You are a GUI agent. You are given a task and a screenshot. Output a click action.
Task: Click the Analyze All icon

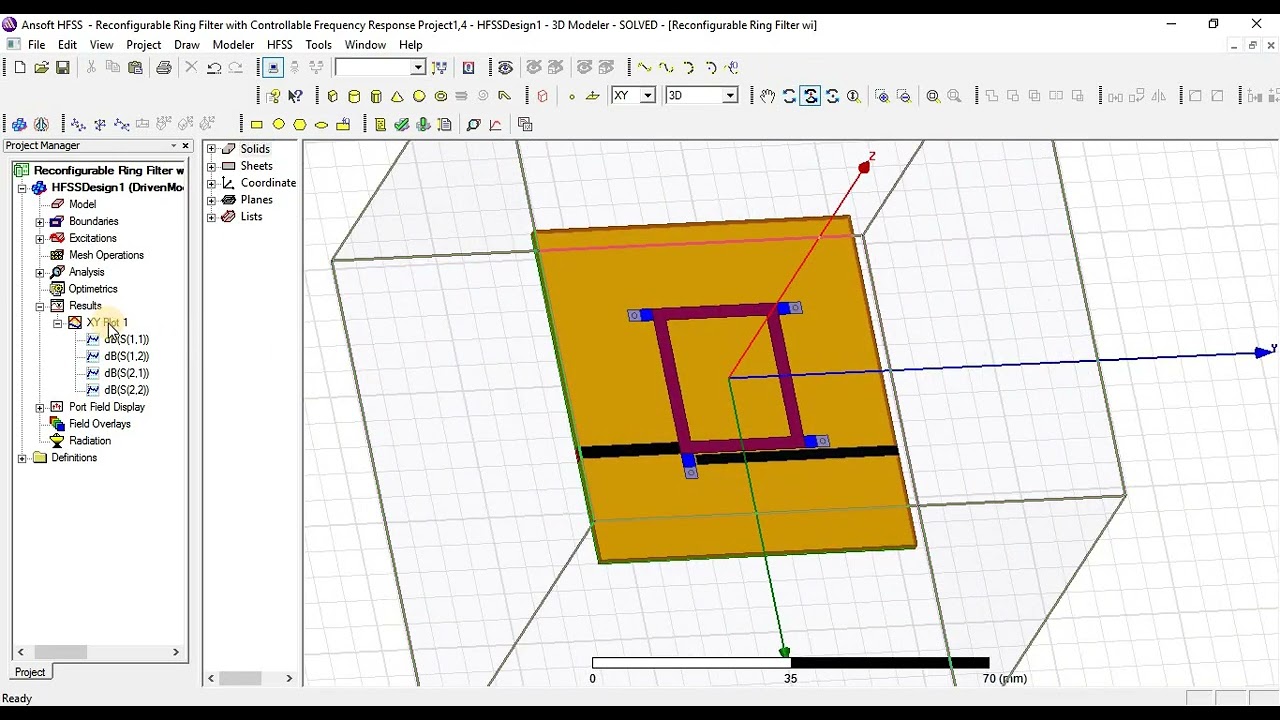[423, 125]
